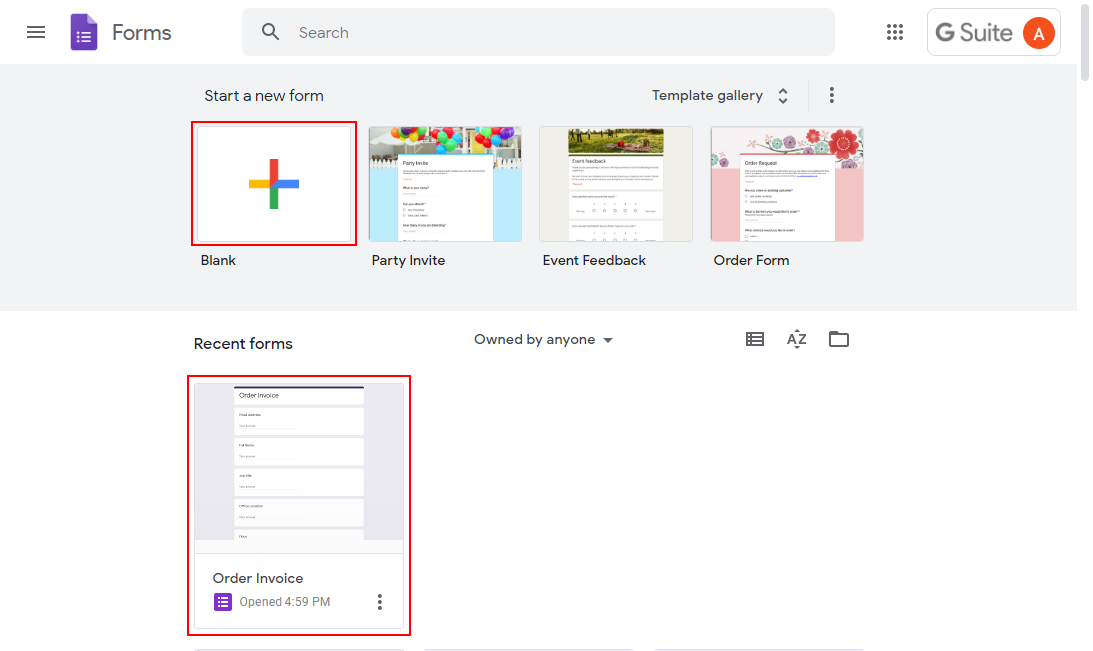1093x651 pixels.
Task: Click the orange account avatar
Action: 1038,33
